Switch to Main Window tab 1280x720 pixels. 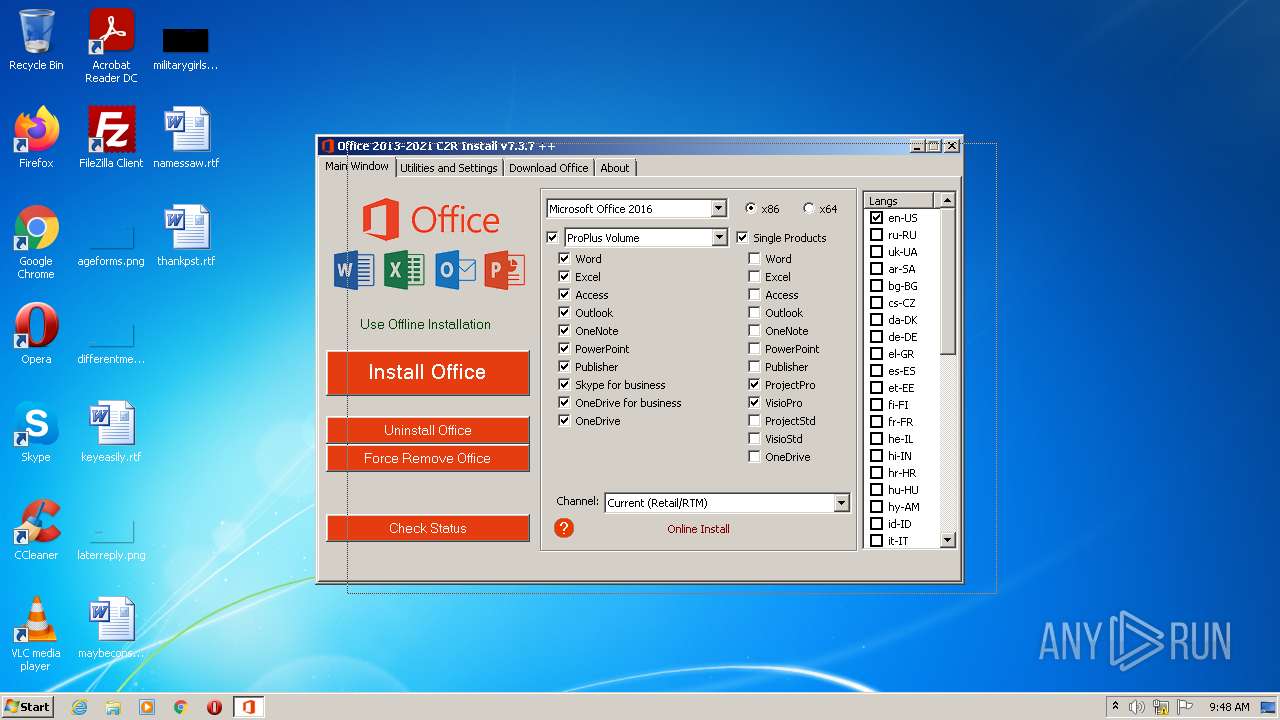(x=357, y=166)
